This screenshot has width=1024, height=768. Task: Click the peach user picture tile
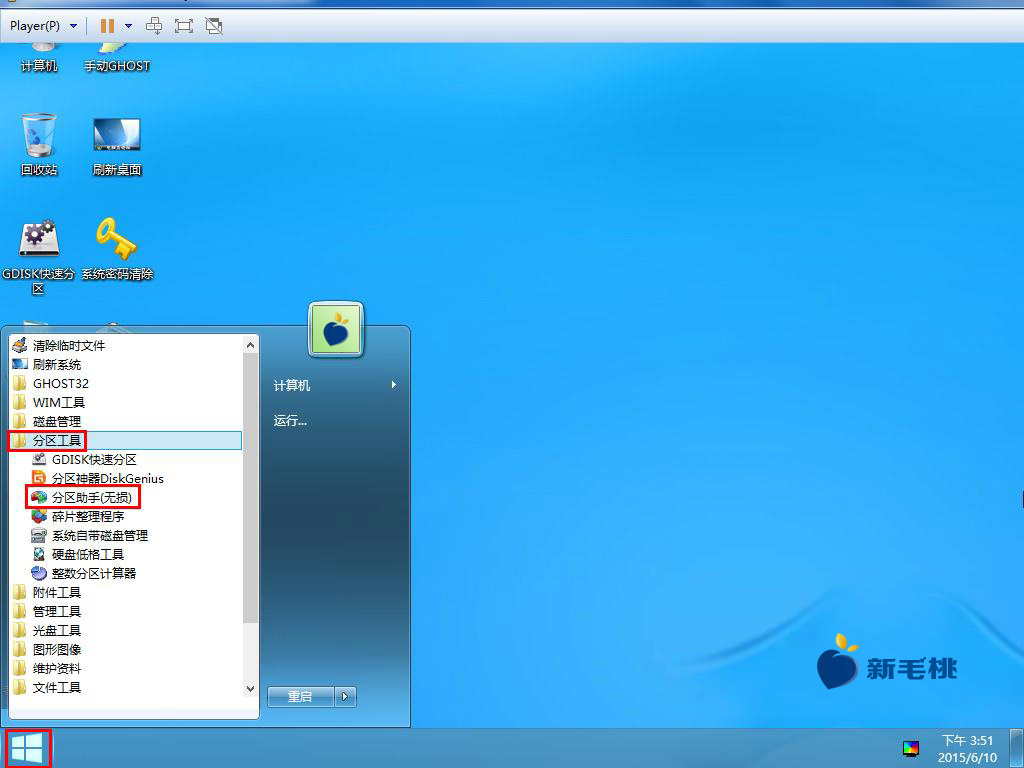click(x=336, y=329)
